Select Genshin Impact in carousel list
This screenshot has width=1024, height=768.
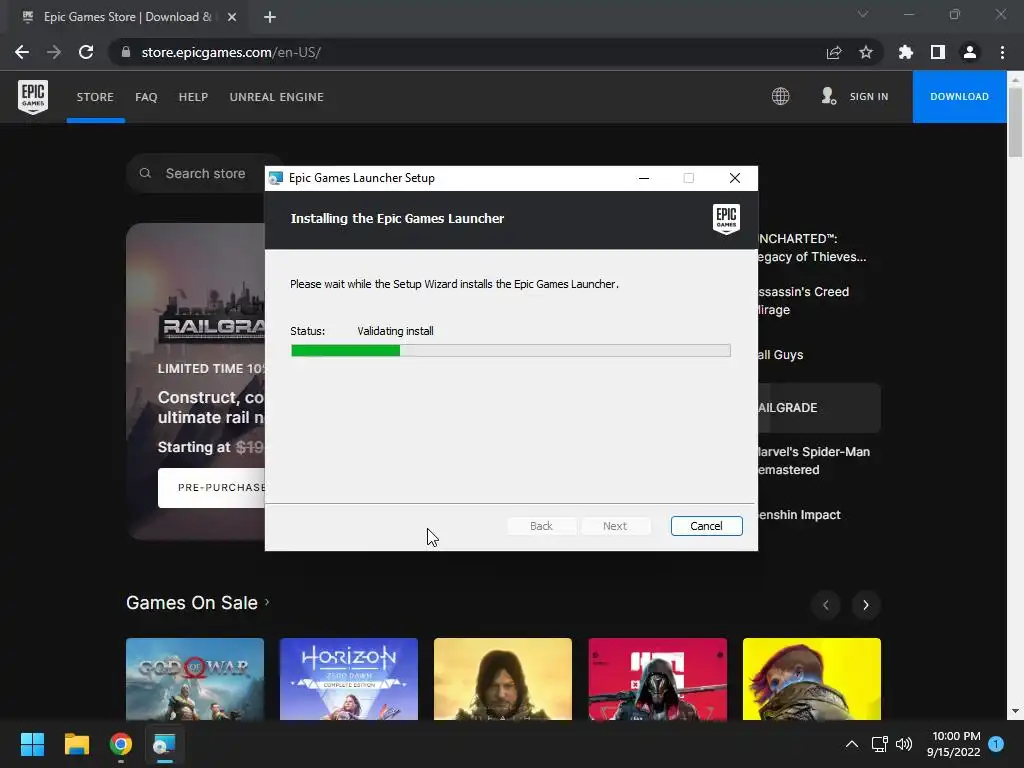799,515
